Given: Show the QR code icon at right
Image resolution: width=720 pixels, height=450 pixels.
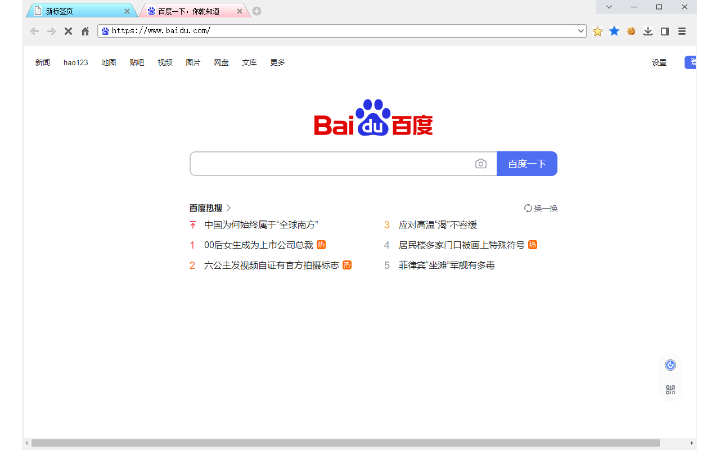Looking at the screenshot, I should click(x=670, y=389).
